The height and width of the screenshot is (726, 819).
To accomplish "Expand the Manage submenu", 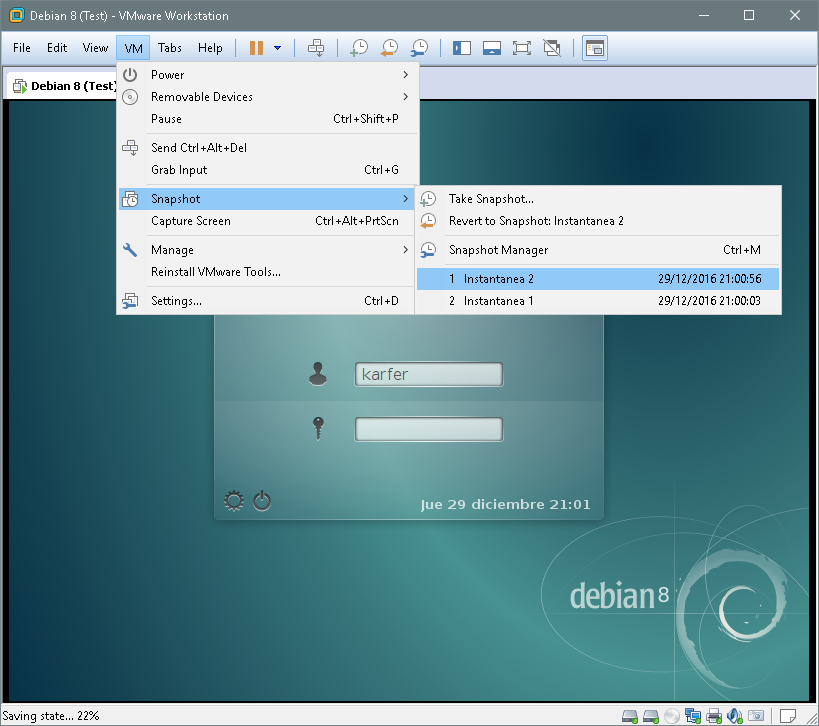I will tap(267, 250).
